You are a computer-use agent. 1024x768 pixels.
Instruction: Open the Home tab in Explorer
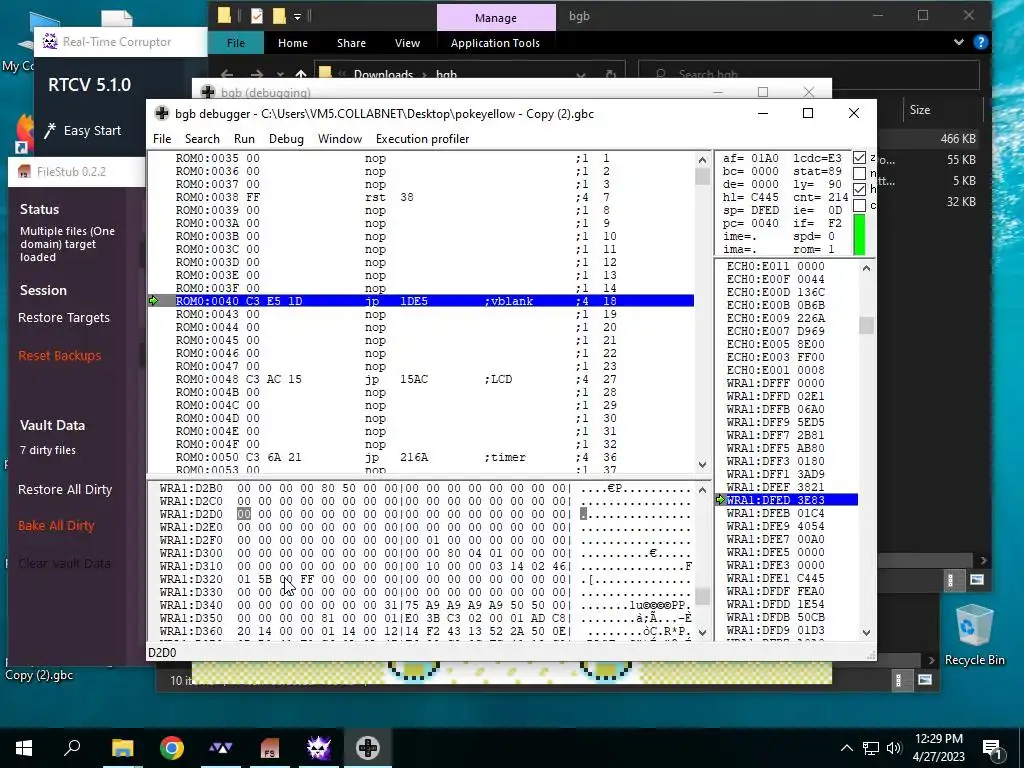tap(293, 42)
